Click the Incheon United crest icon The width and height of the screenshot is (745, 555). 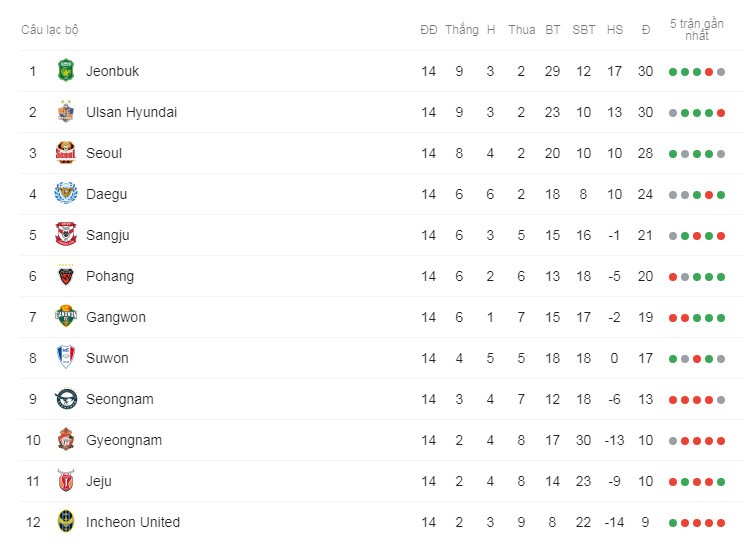click(x=66, y=522)
